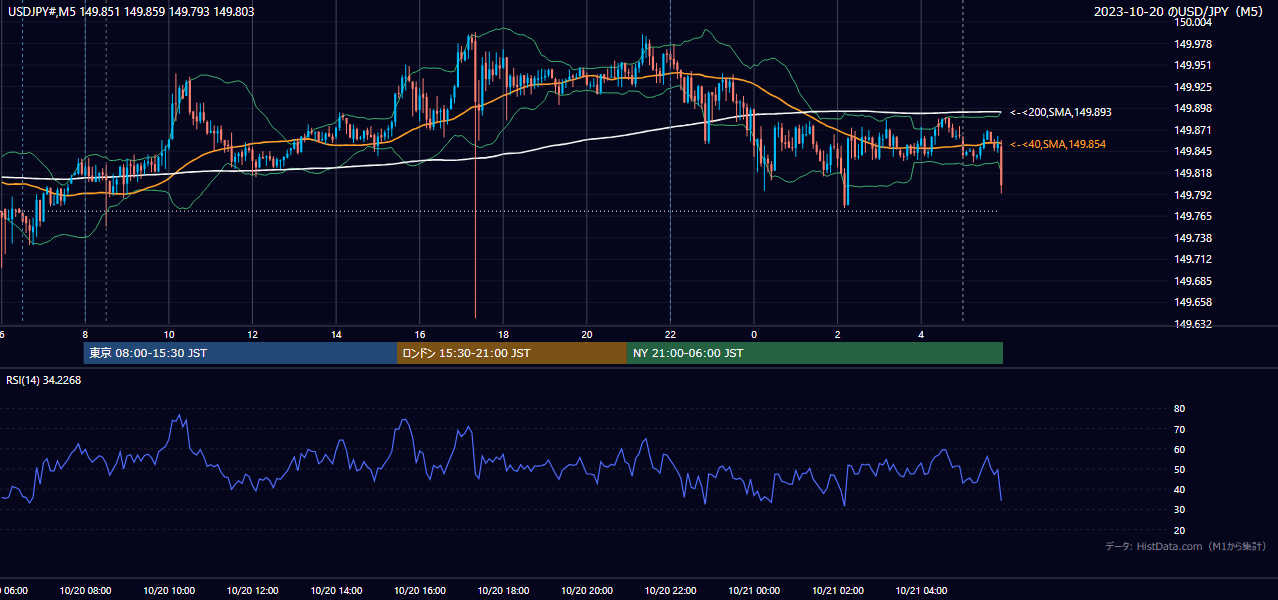The width and height of the screenshot is (1278, 600).
Task: Click hour tick 0 under the price chart
Action: point(754,335)
